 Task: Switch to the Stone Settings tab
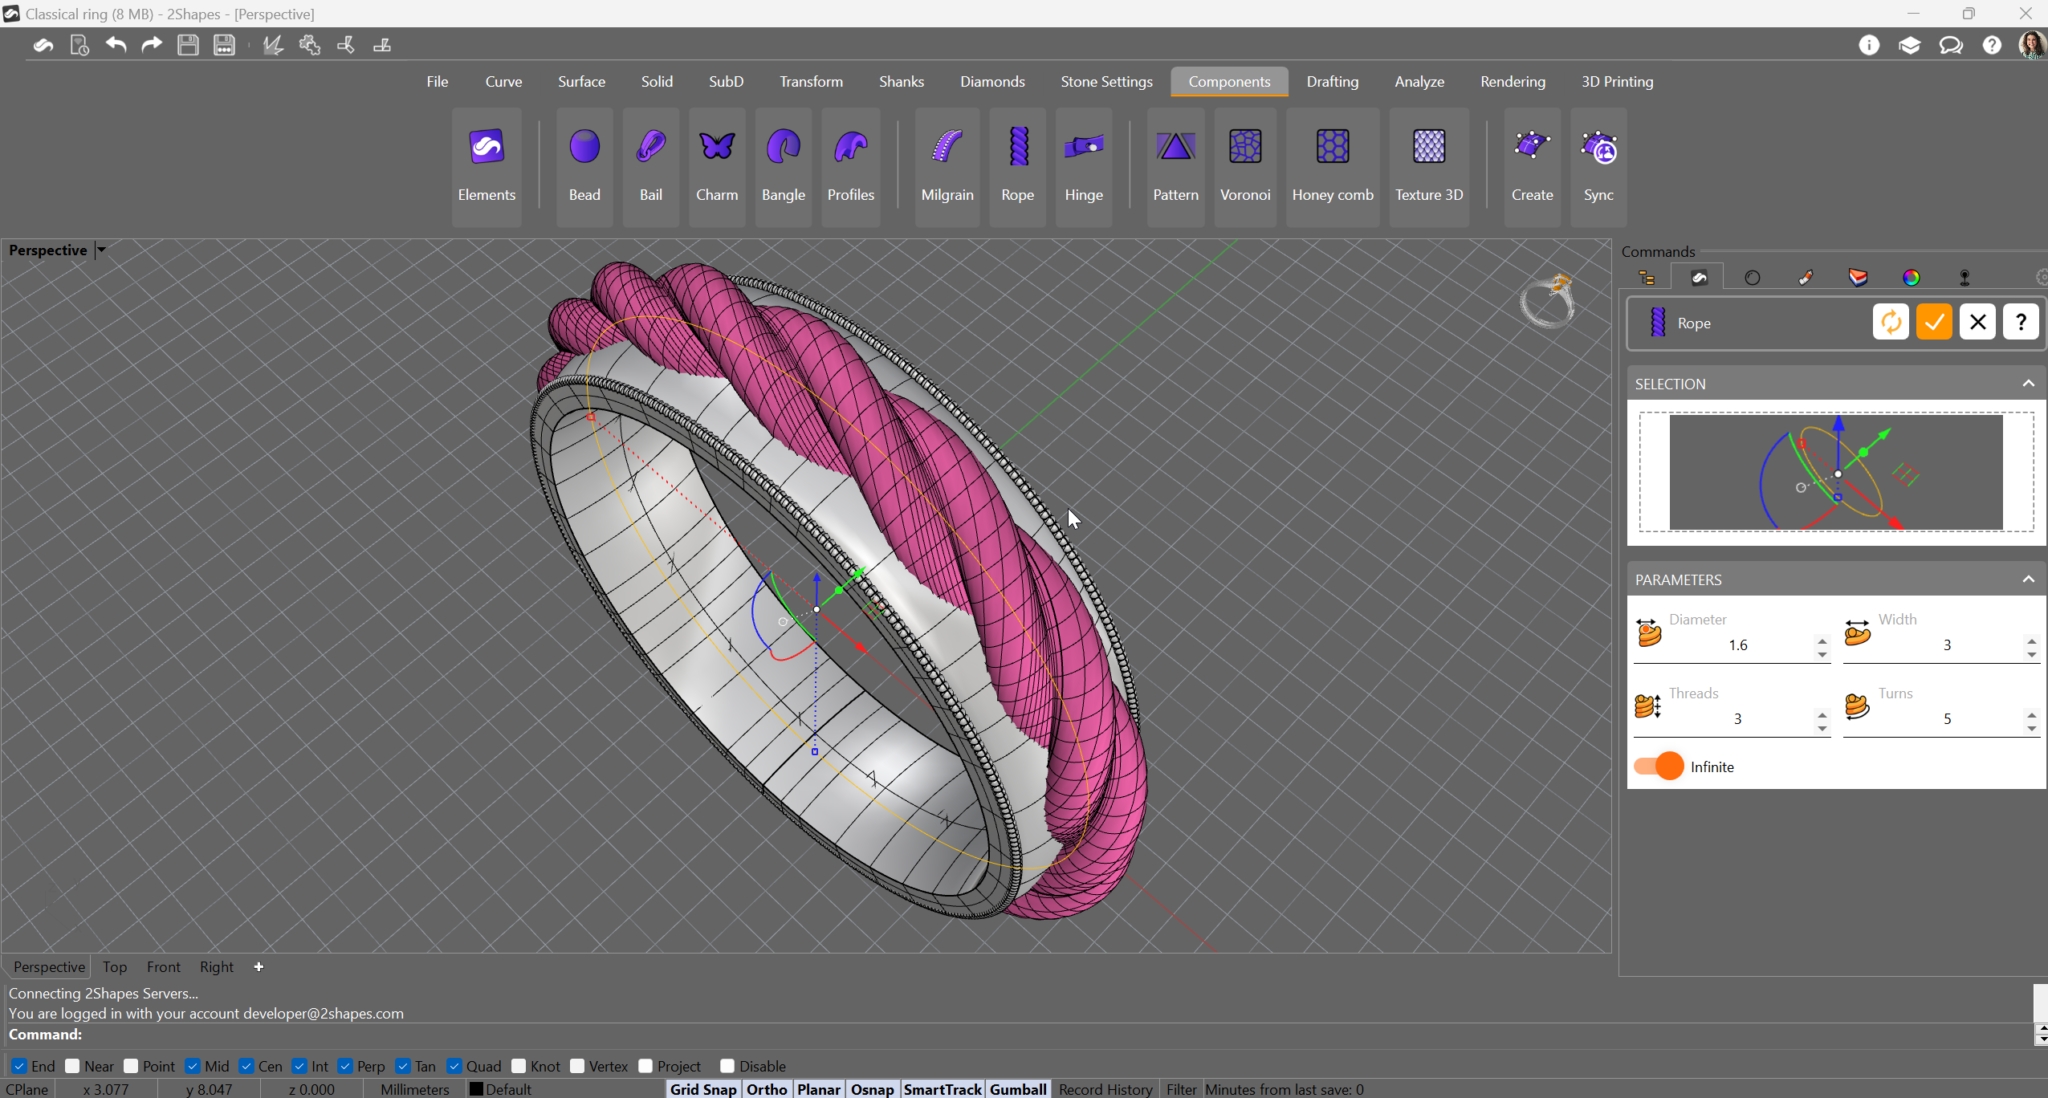pyautogui.click(x=1106, y=82)
